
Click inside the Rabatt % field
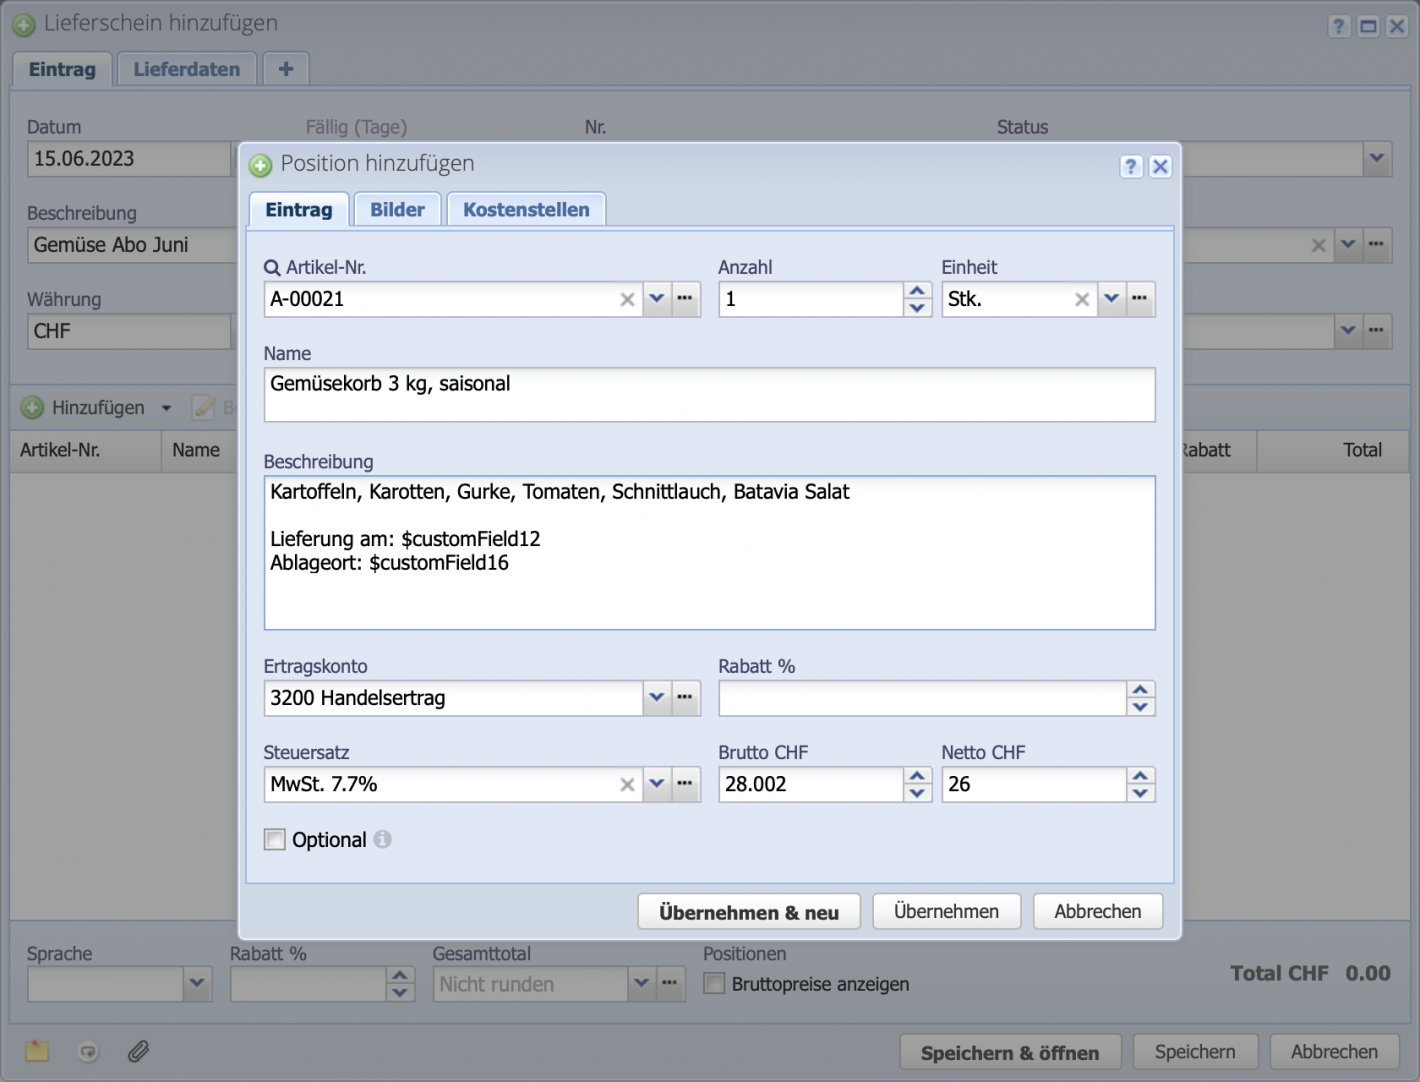[x=920, y=698]
